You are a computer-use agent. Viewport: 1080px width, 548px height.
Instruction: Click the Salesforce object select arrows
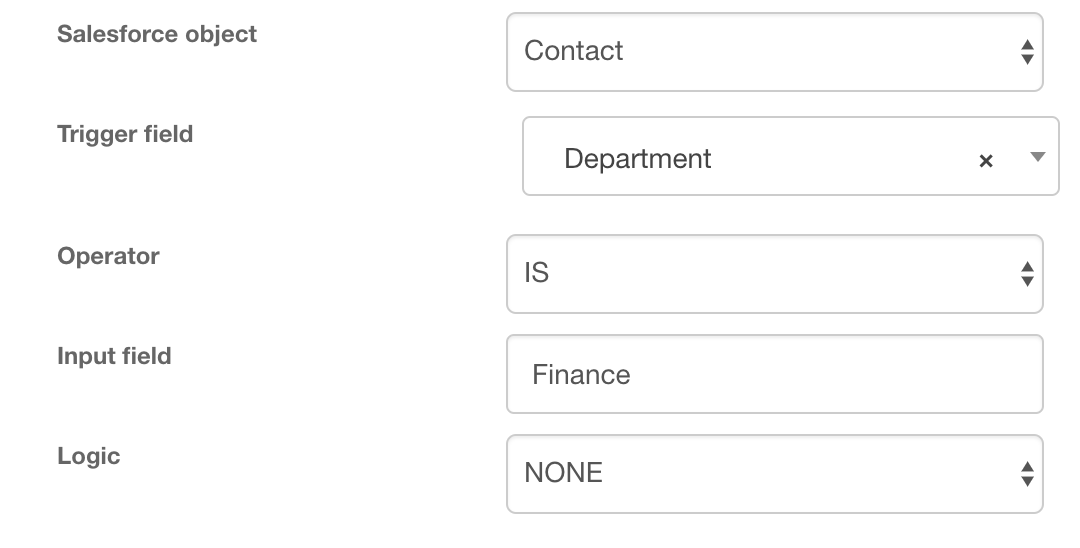click(x=1026, y=52)
